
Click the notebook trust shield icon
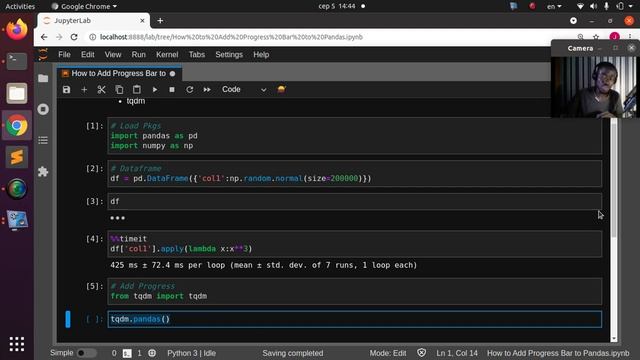(x=421, y=353)
